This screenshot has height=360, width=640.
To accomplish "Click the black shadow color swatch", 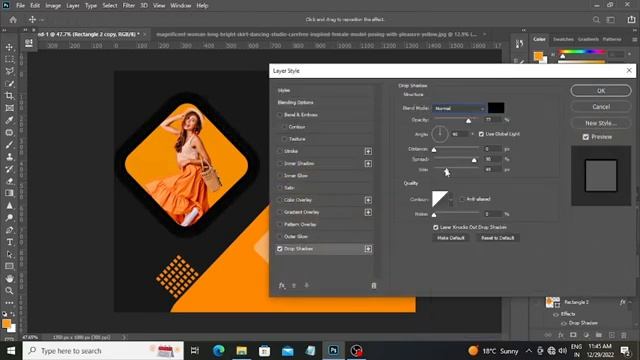I will click(x=496, y=108).
